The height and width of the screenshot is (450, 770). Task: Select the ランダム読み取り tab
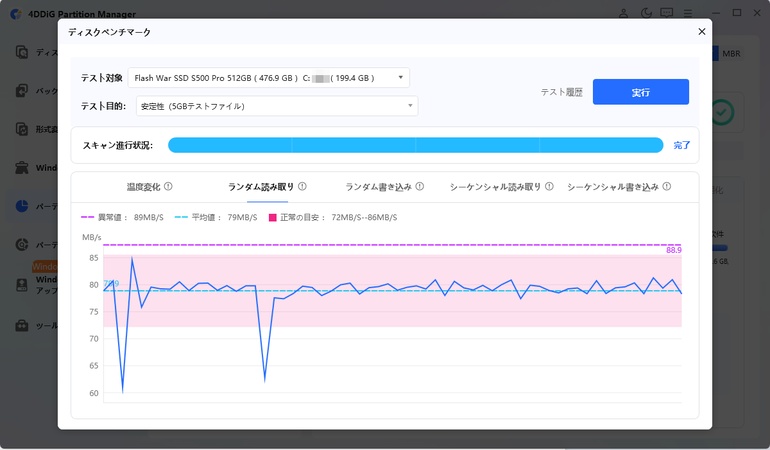(261, 187)
